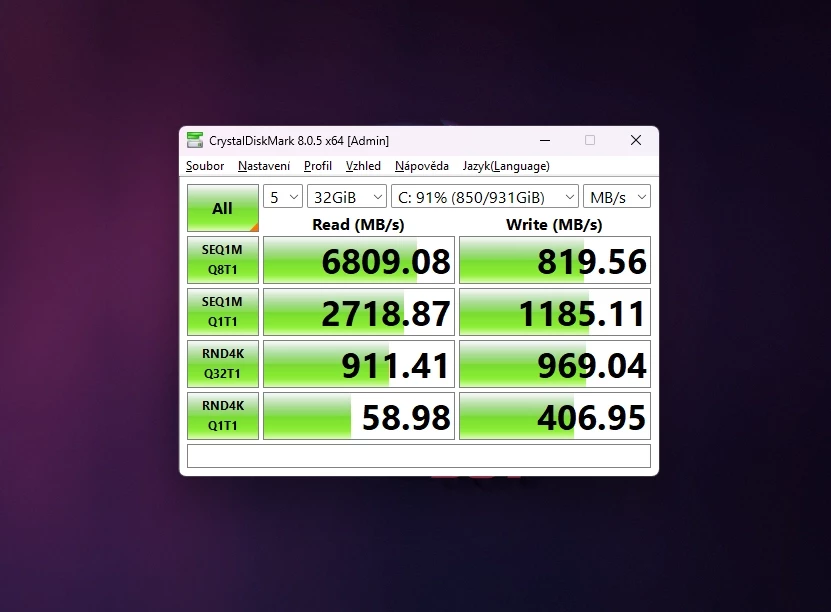Run the RND4K Q1T1 test

(223, 415)
